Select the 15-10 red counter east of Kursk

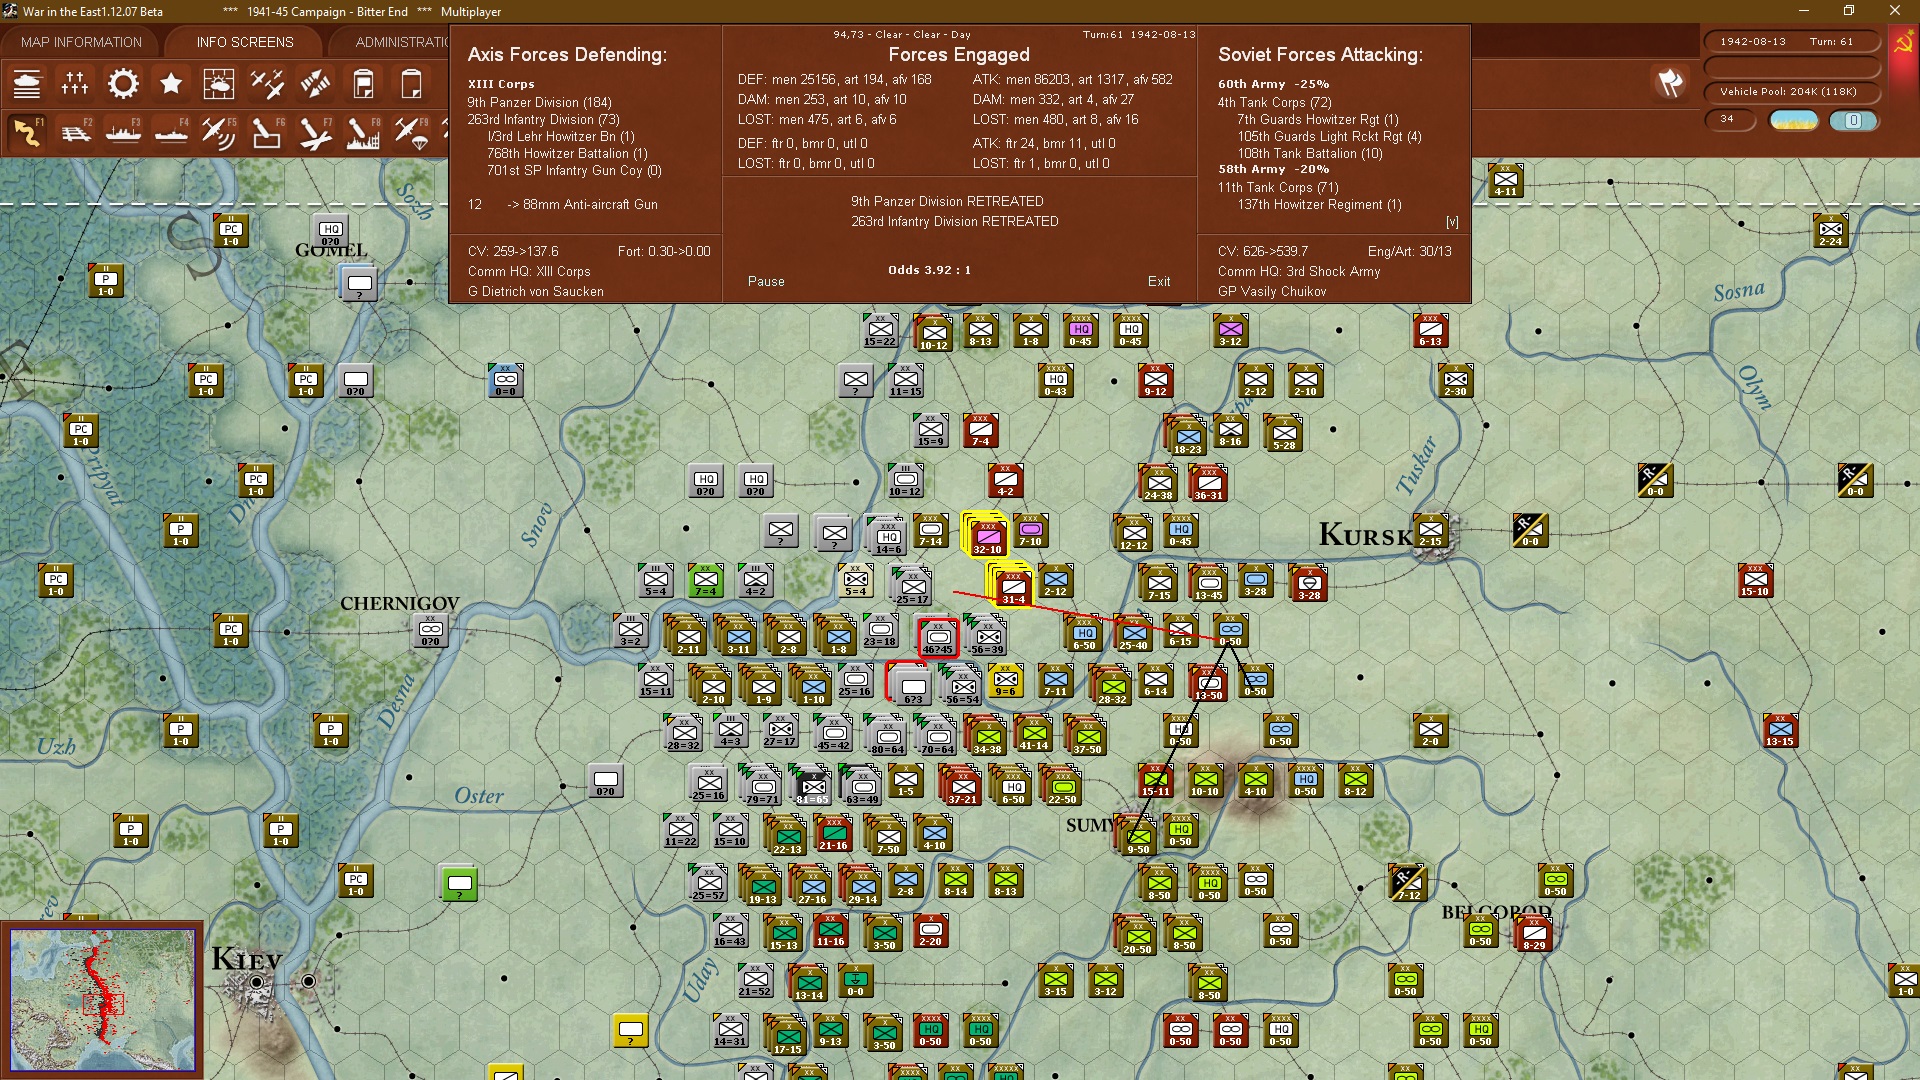(1755, 580)
